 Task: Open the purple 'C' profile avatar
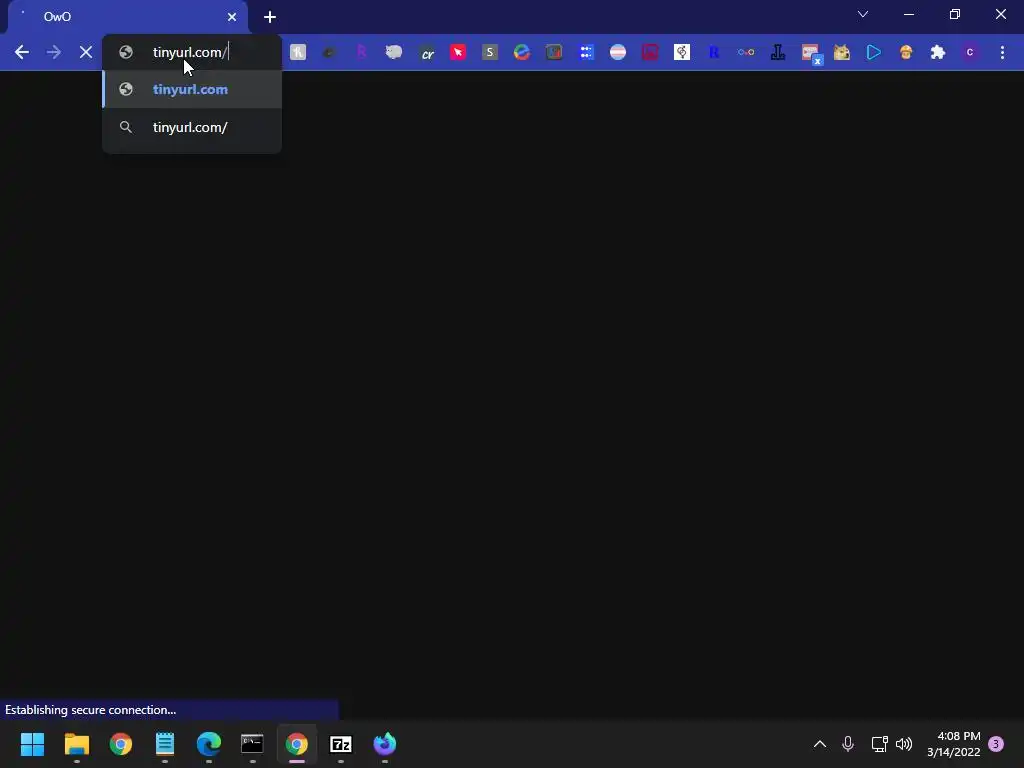coord(970,52)
